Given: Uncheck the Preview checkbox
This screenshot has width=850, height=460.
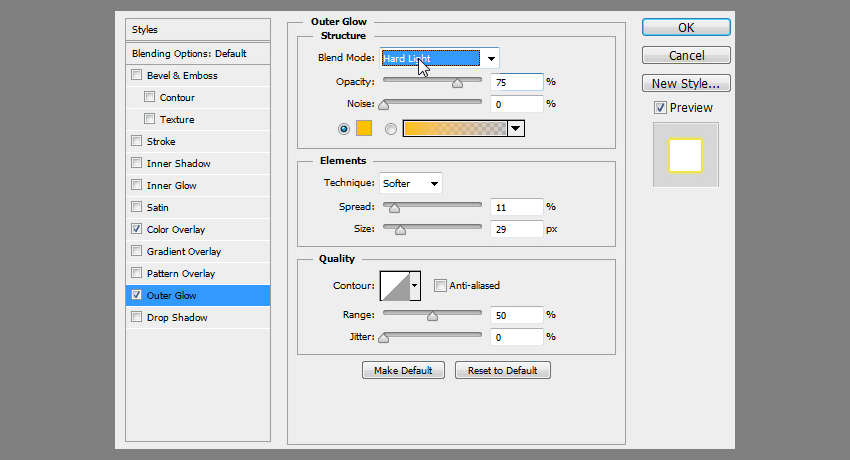Looking at the screenshot, I should click(660, 107).
